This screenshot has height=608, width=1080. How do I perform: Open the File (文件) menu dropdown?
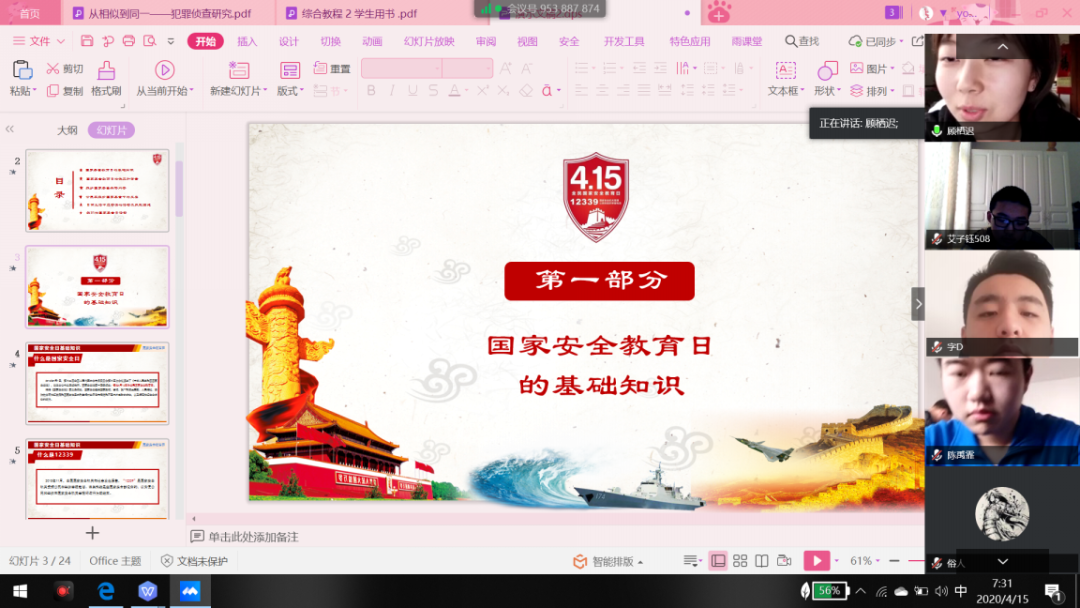click(x=40, y=41)
